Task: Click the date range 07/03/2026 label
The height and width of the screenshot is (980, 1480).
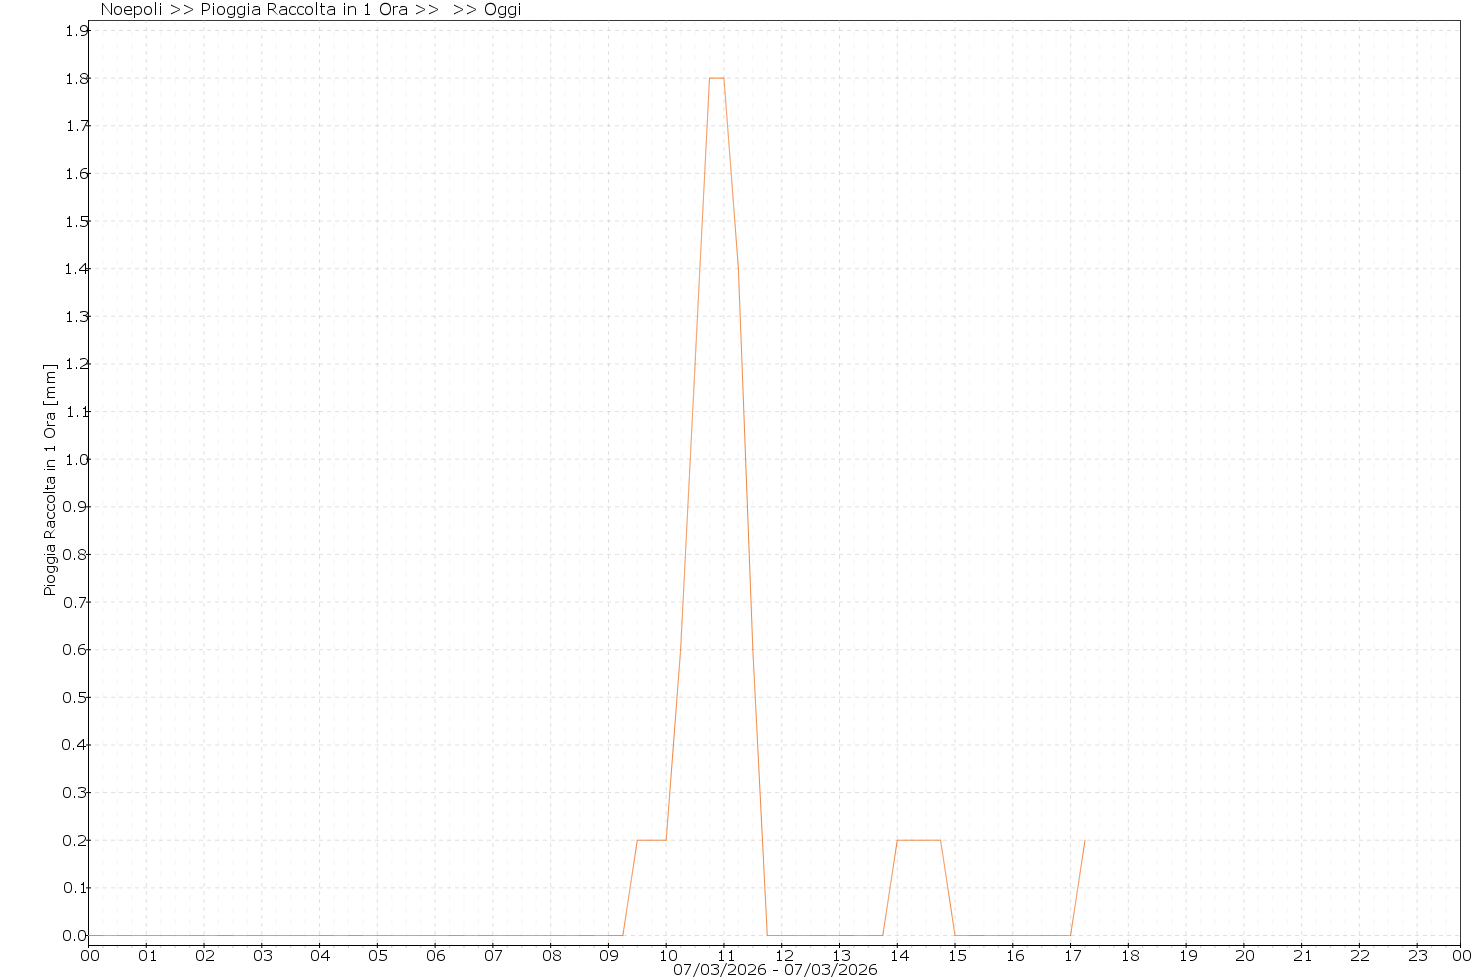Action: tap(775, 970)
